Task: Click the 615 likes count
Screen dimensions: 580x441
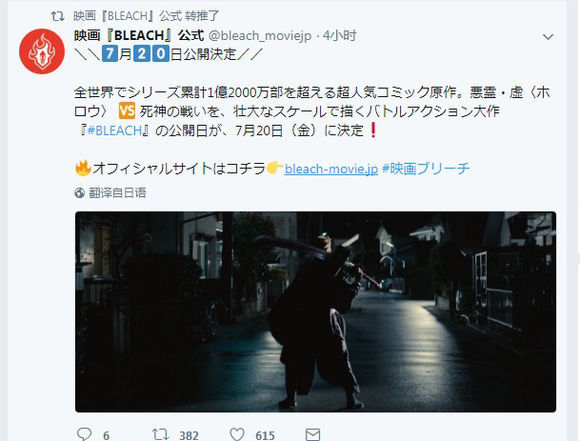Action: [x=265, y=435]
